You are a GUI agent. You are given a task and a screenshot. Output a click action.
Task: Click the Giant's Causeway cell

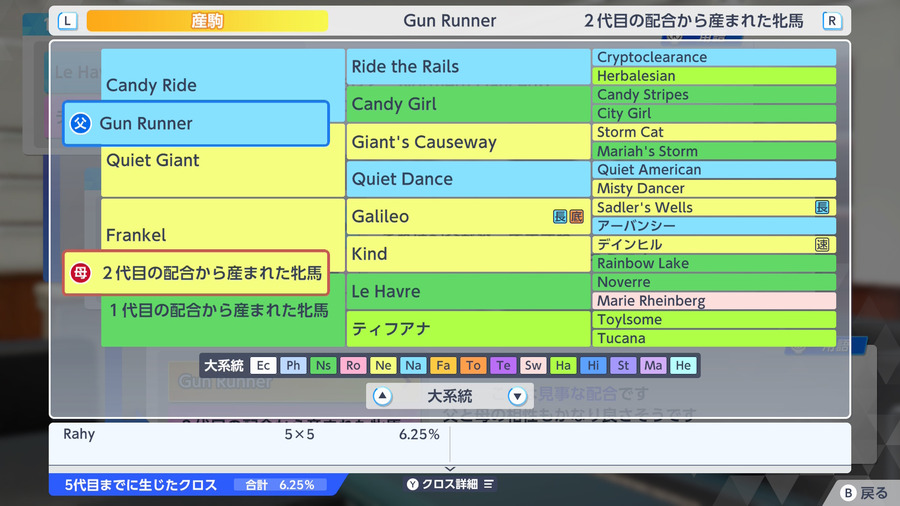click(468, 142)
